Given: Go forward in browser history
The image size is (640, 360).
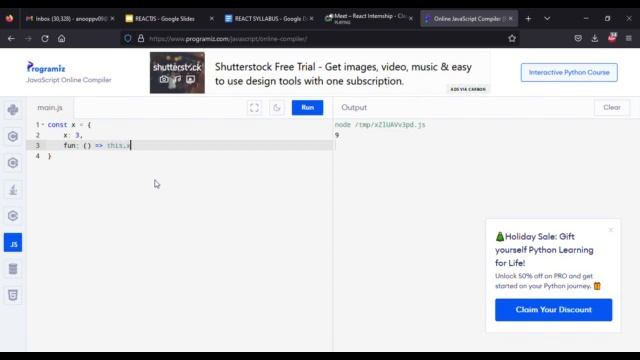Looking at the screenshot, I should [28, 39].
